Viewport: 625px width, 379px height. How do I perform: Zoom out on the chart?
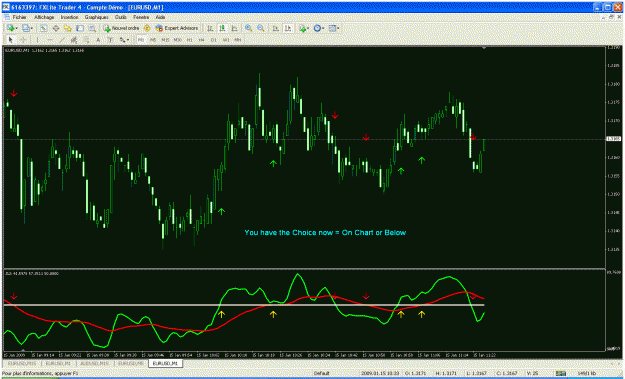[261, 28]
